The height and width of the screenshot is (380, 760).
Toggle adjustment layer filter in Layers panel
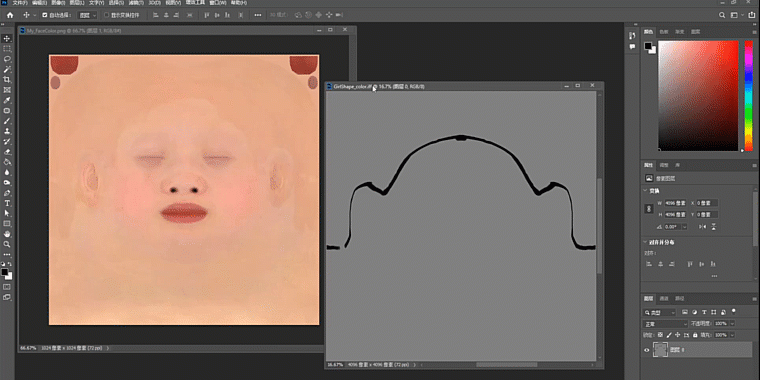[x=694, y=312]
